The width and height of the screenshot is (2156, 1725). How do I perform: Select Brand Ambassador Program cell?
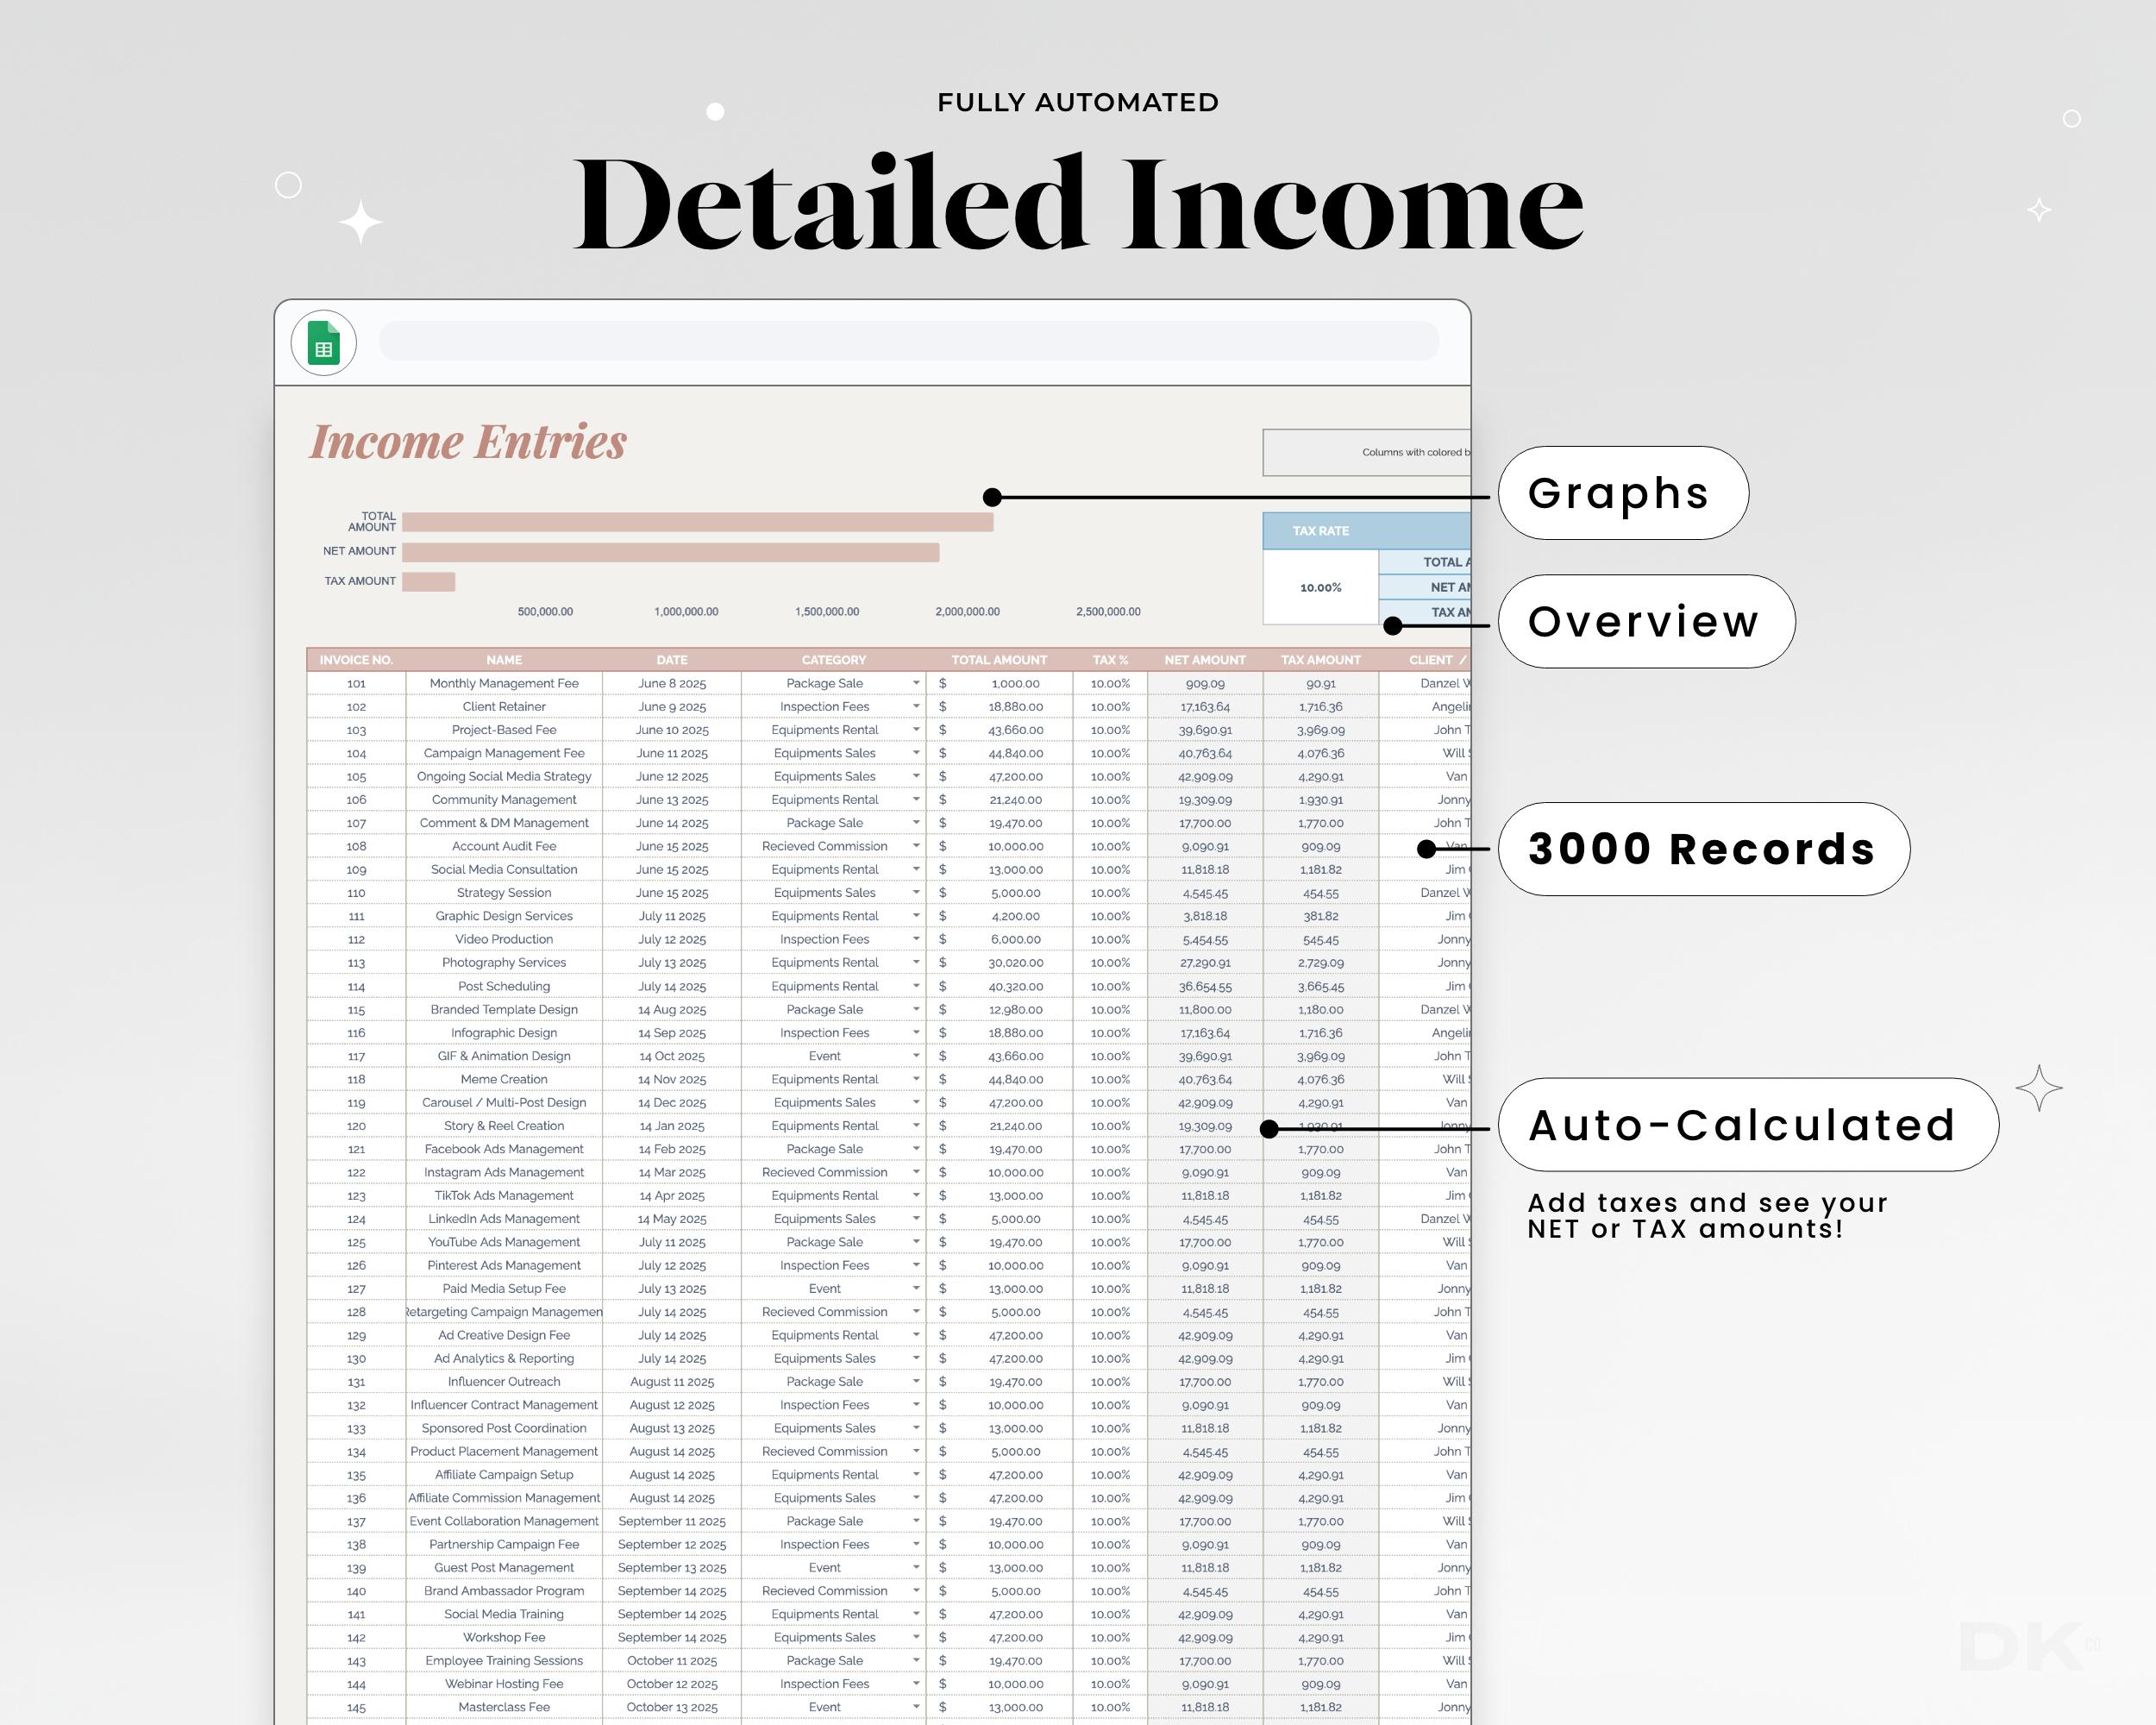504,1591
